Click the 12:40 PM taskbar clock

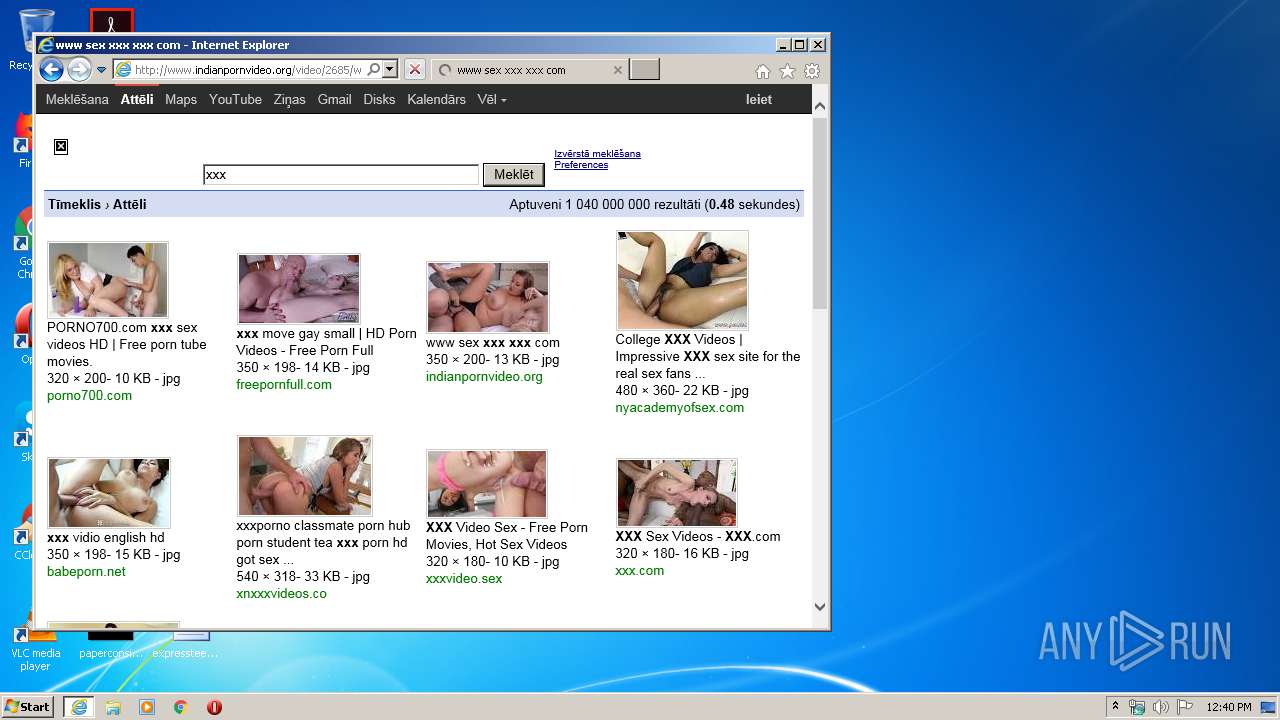coord(1228,707)
